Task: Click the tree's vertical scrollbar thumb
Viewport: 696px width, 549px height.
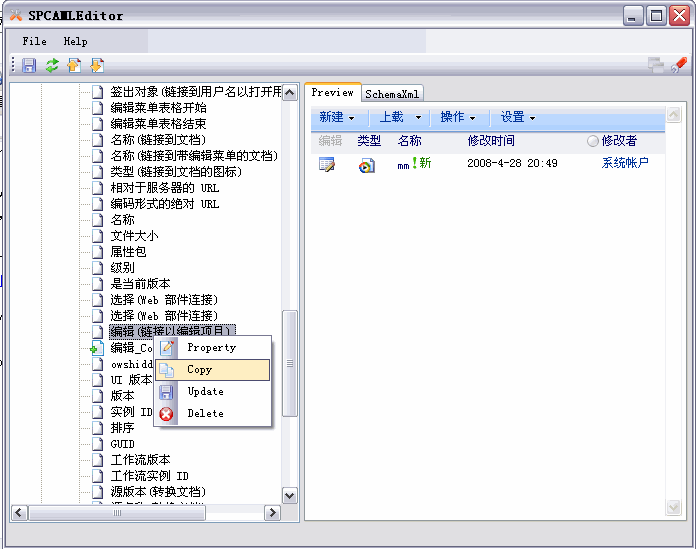Action: [290, 363]
